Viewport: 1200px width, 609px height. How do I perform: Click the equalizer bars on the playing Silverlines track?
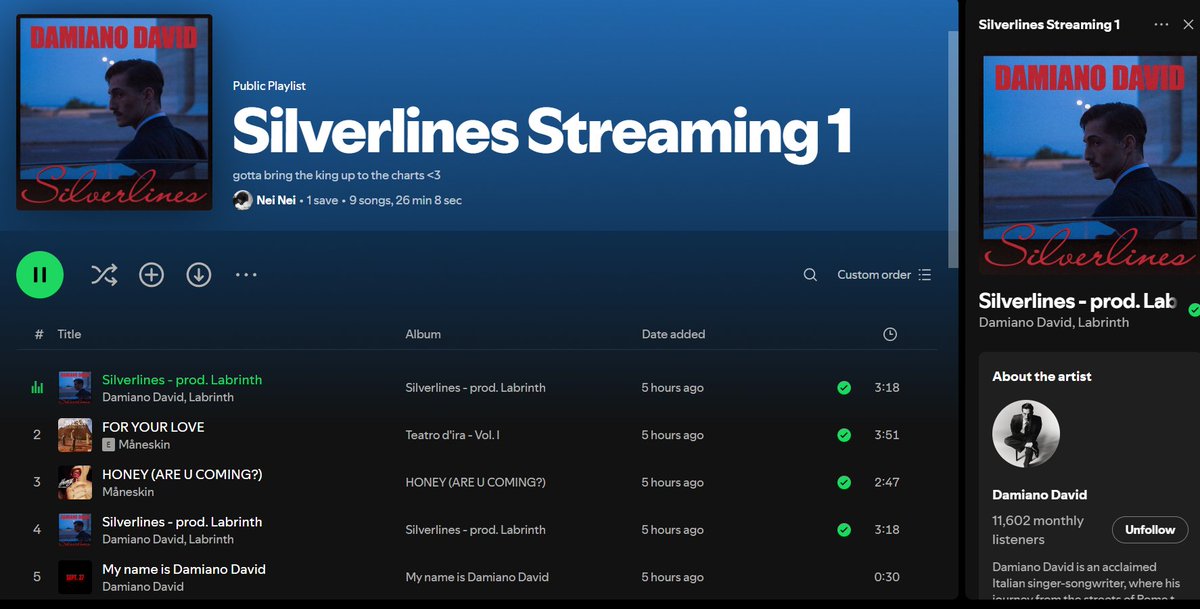point(37,386)
